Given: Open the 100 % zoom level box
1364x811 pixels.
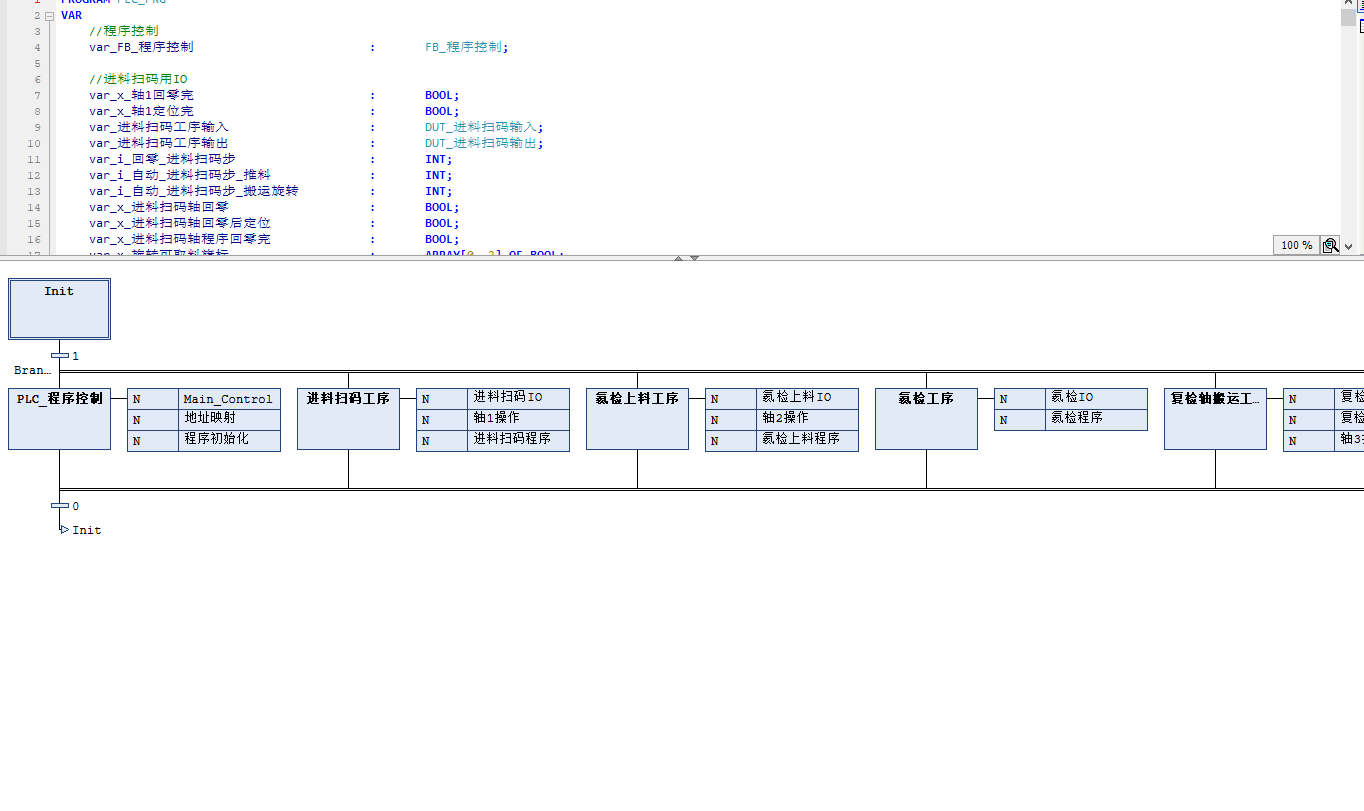Looking at the screenshot, I should (1296, 245).
